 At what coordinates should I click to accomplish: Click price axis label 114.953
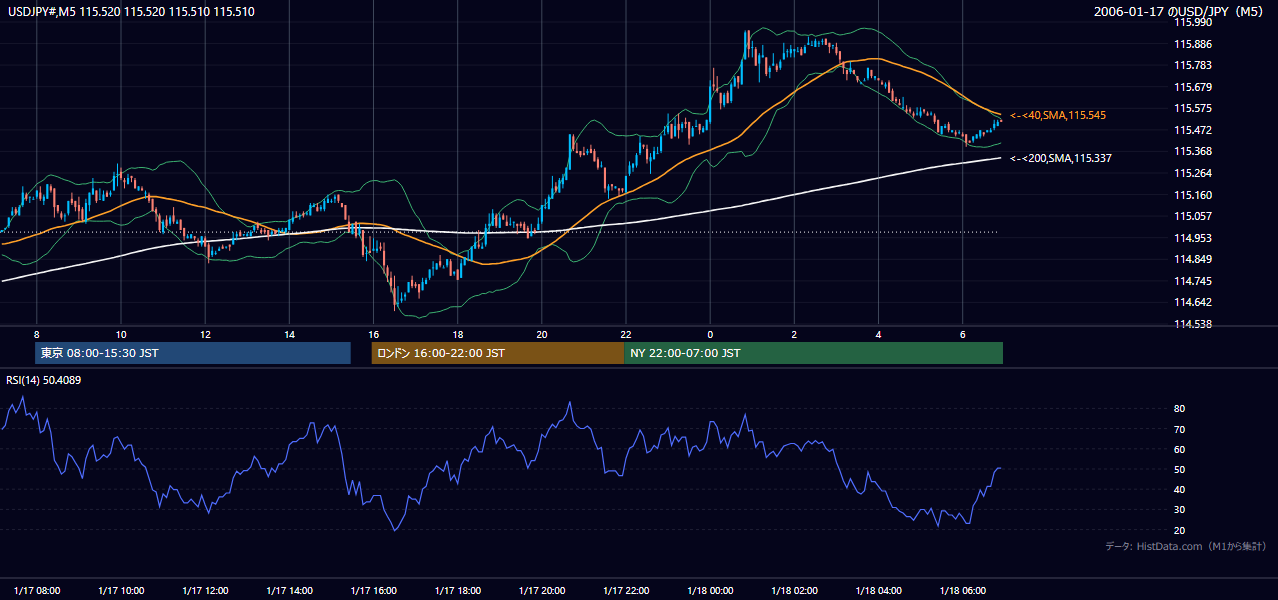pos(1192,238)
